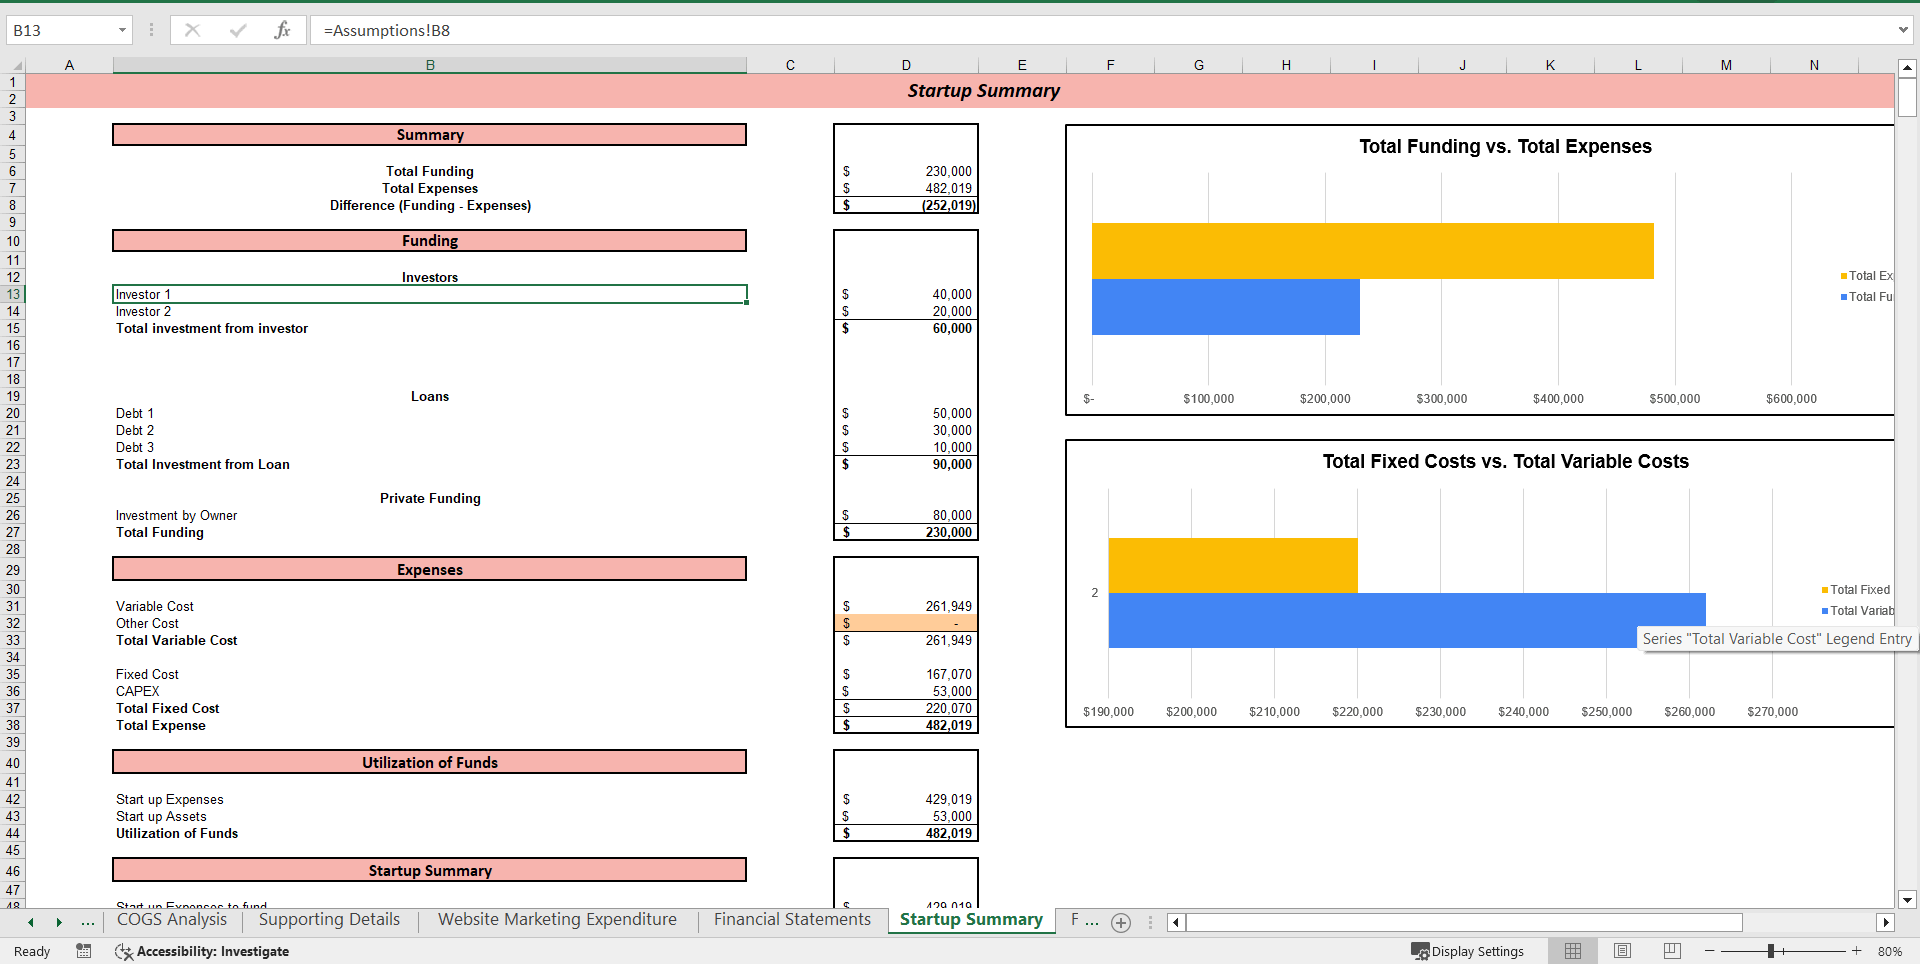Click the Cancel (X) icon beside formula bar
This screenshot has height=966, width=1920.
(x=192, y=29)
